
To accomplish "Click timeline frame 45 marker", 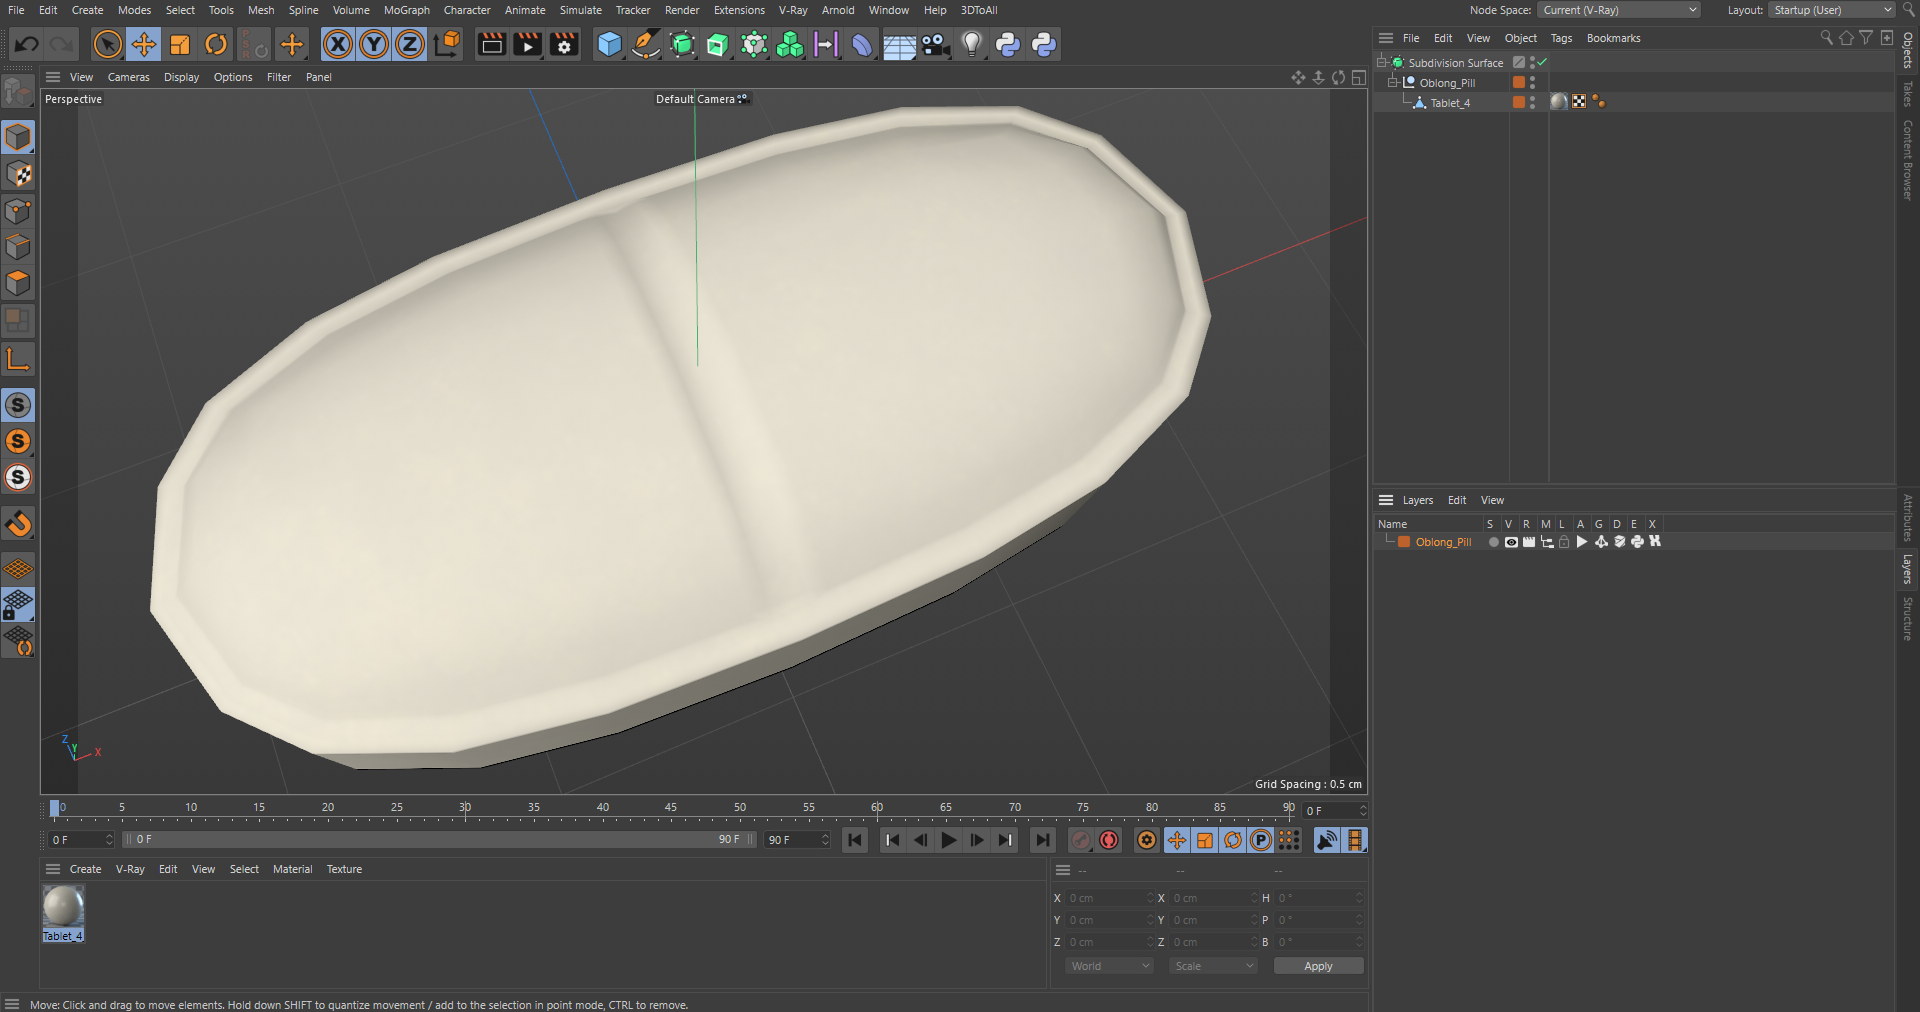I will 671,808.
